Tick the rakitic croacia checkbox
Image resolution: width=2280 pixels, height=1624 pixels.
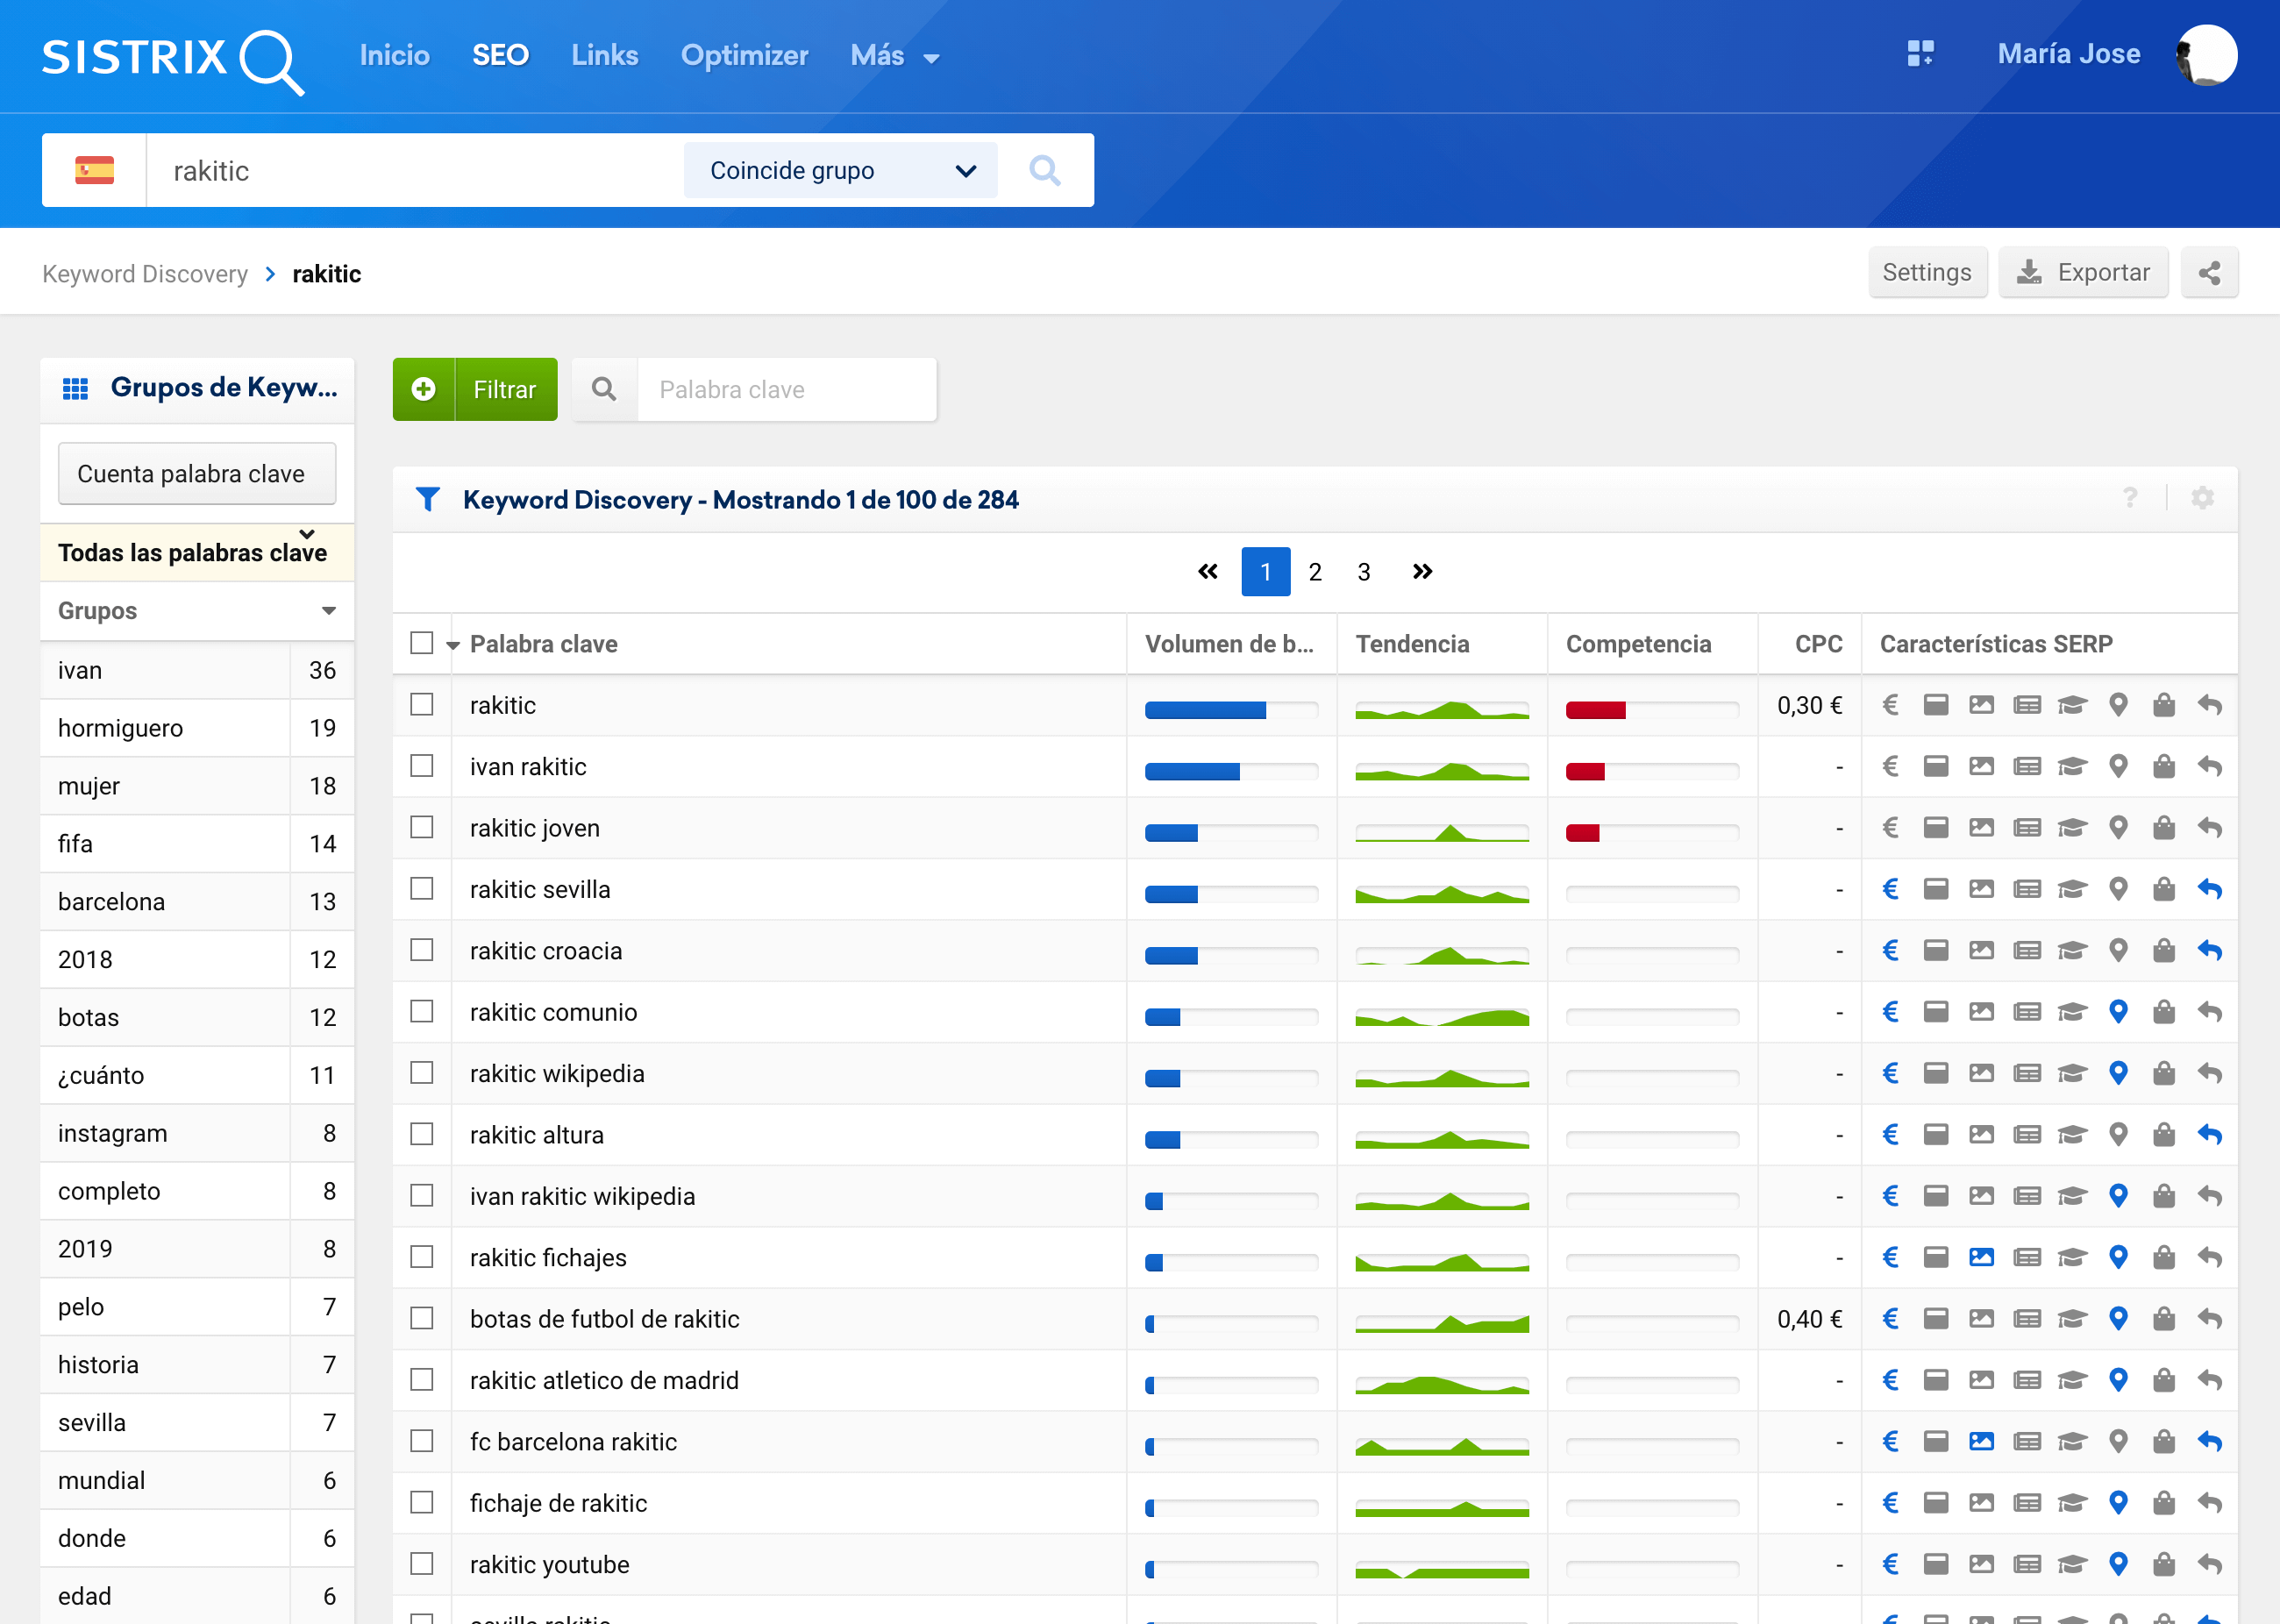[x=422, y=950]
